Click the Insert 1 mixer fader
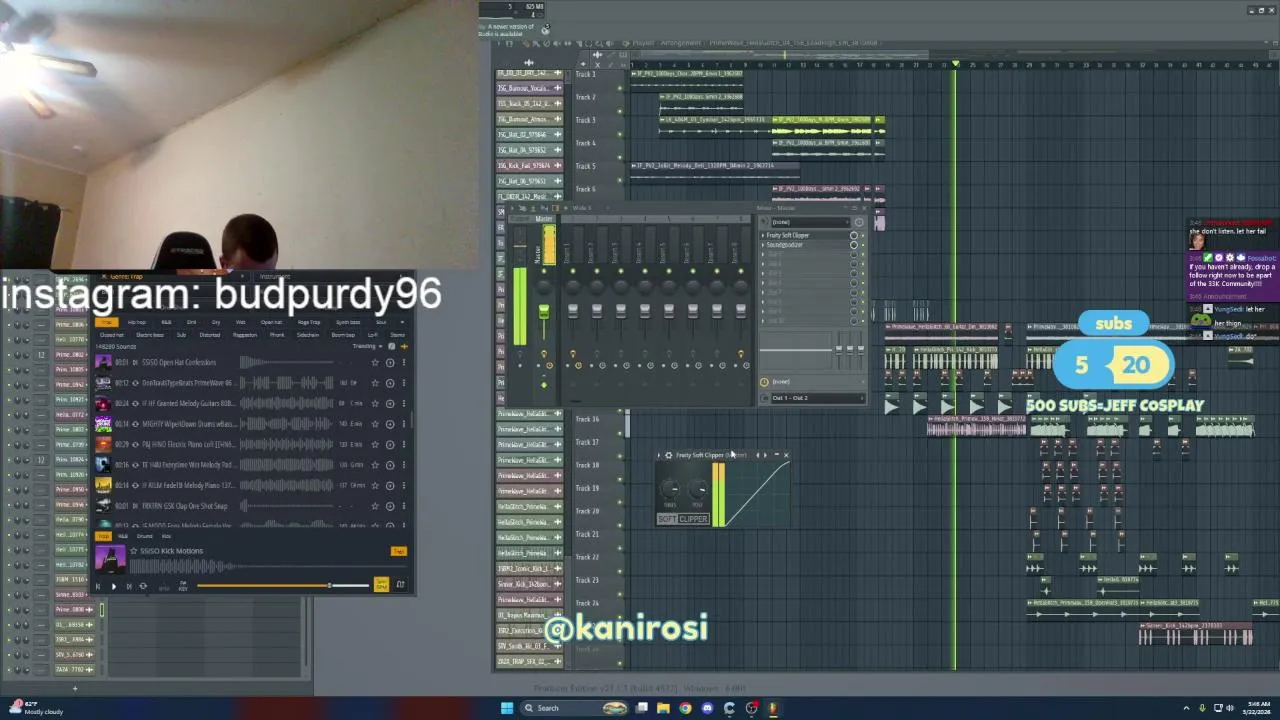This screenshot has width=1280, height=720. pos(572,312)
